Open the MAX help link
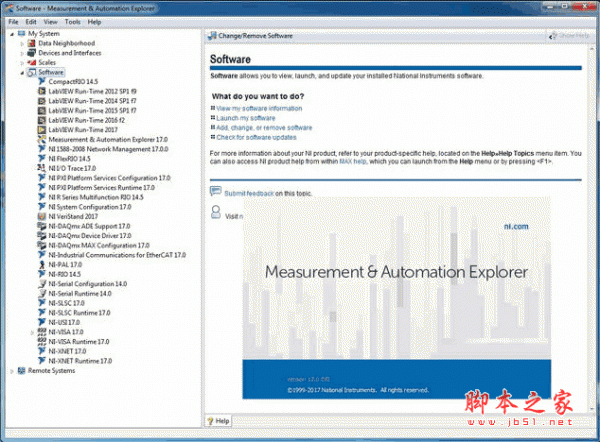 point(353,161)
